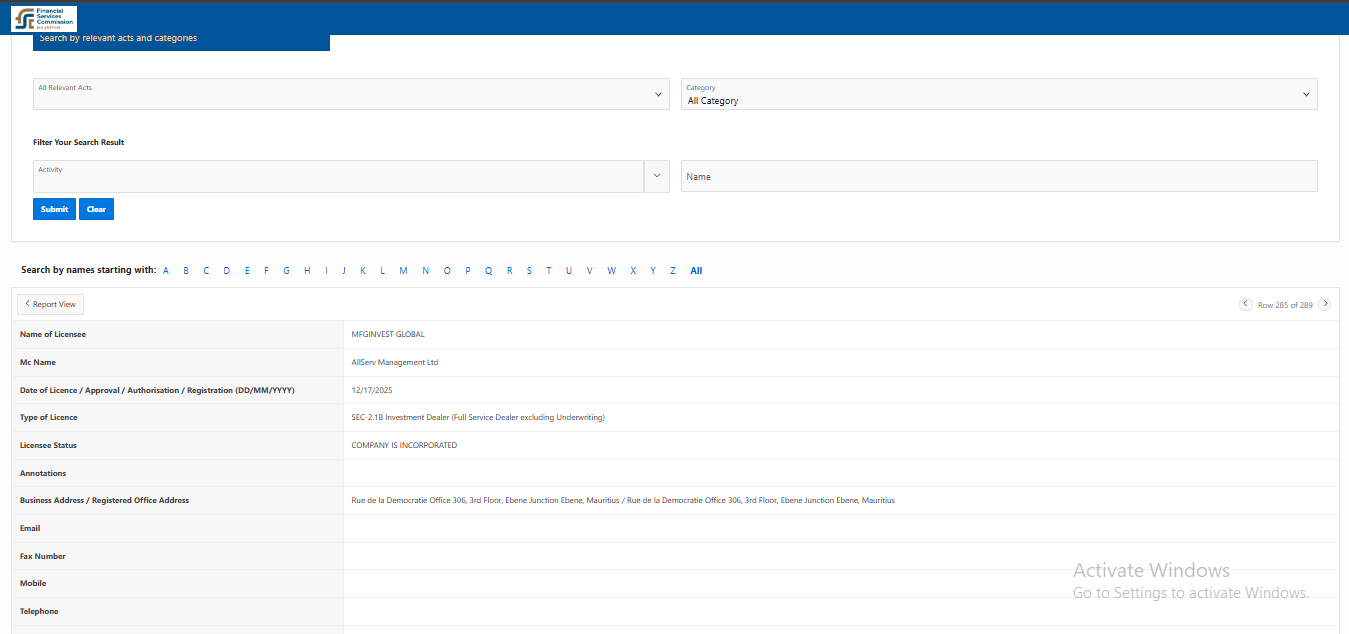Image resolution: width=1349 pixels, height=634 pixels.
Task: Open the Category dropdown
Action: click(x=999, y=94)
